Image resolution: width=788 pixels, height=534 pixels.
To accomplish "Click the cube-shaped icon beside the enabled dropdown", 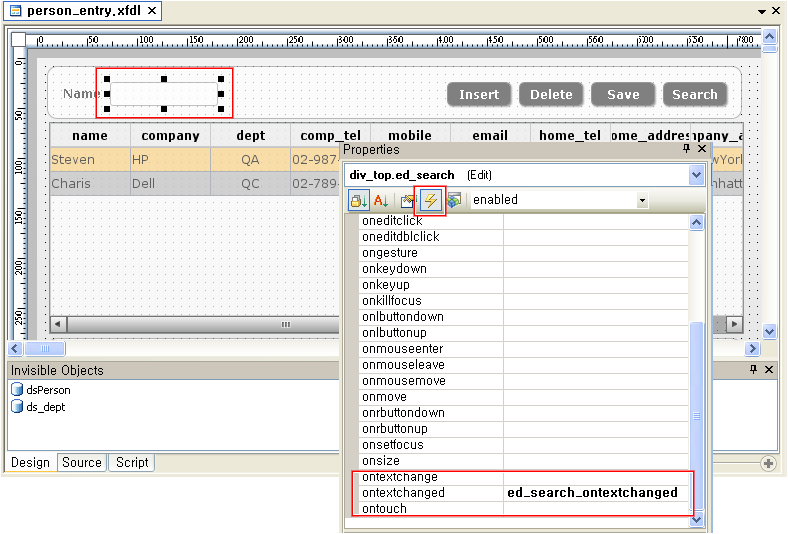I will tap(454, 200).
